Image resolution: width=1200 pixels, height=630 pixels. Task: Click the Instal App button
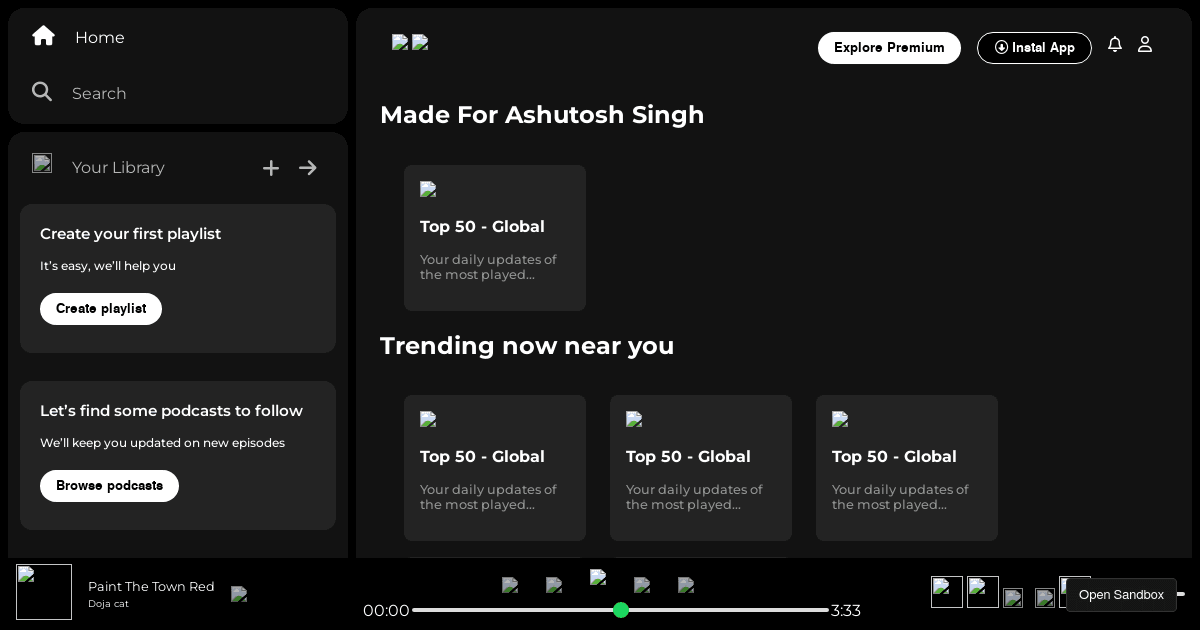(1034, 48)
